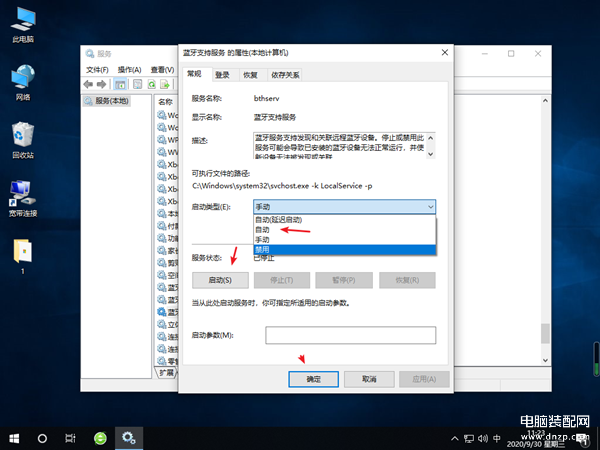Click the Services gear taskbar icon
Screen dimensions: 600x450
(129, 438)
